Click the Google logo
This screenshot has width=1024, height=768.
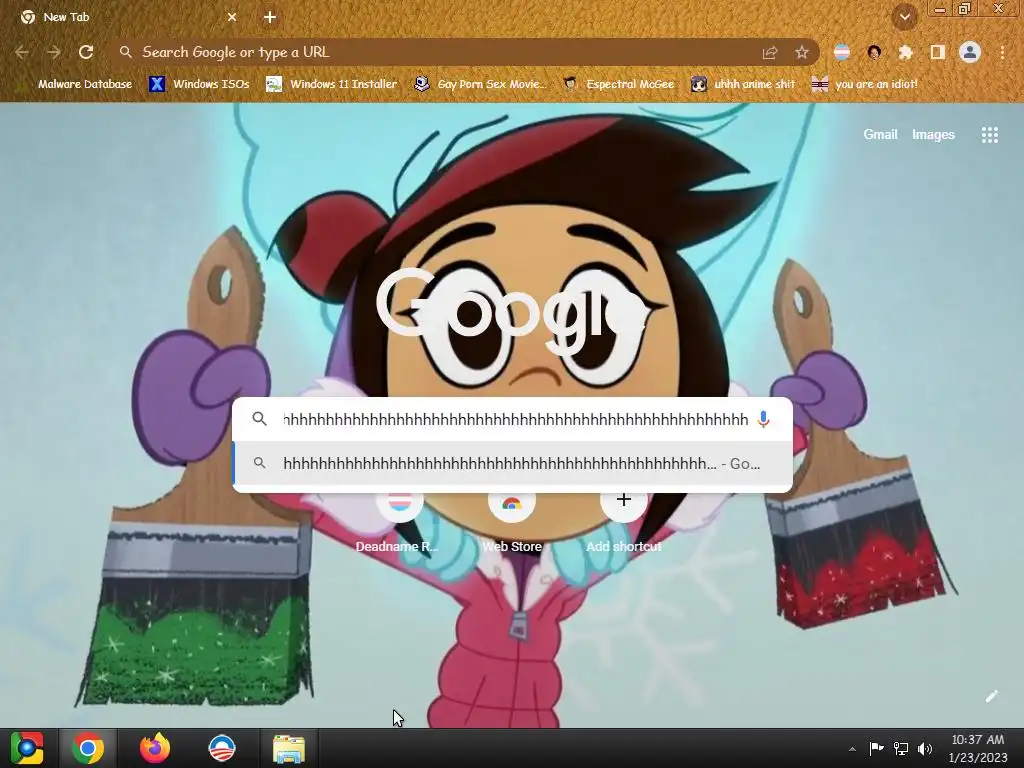pyautogui.click(x=512, y=312)
